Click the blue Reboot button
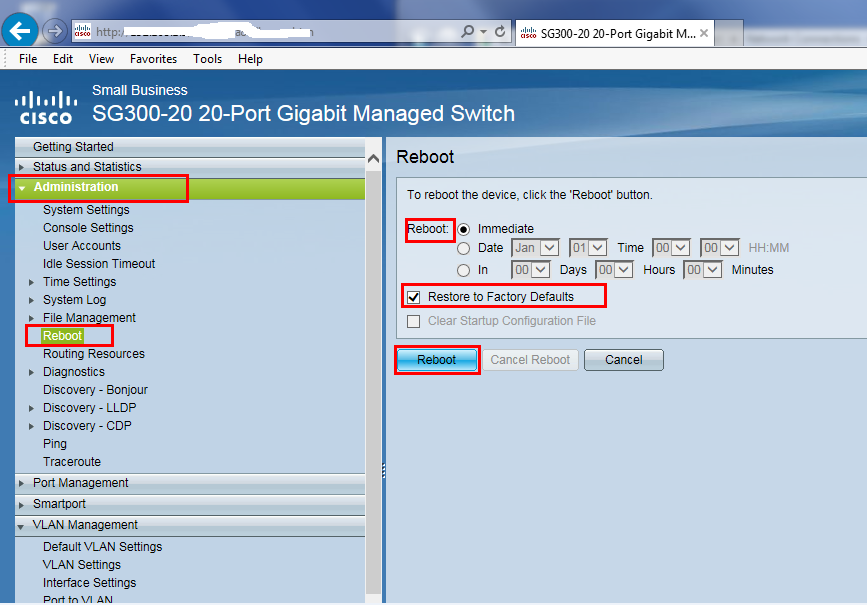 coord(437,360)
